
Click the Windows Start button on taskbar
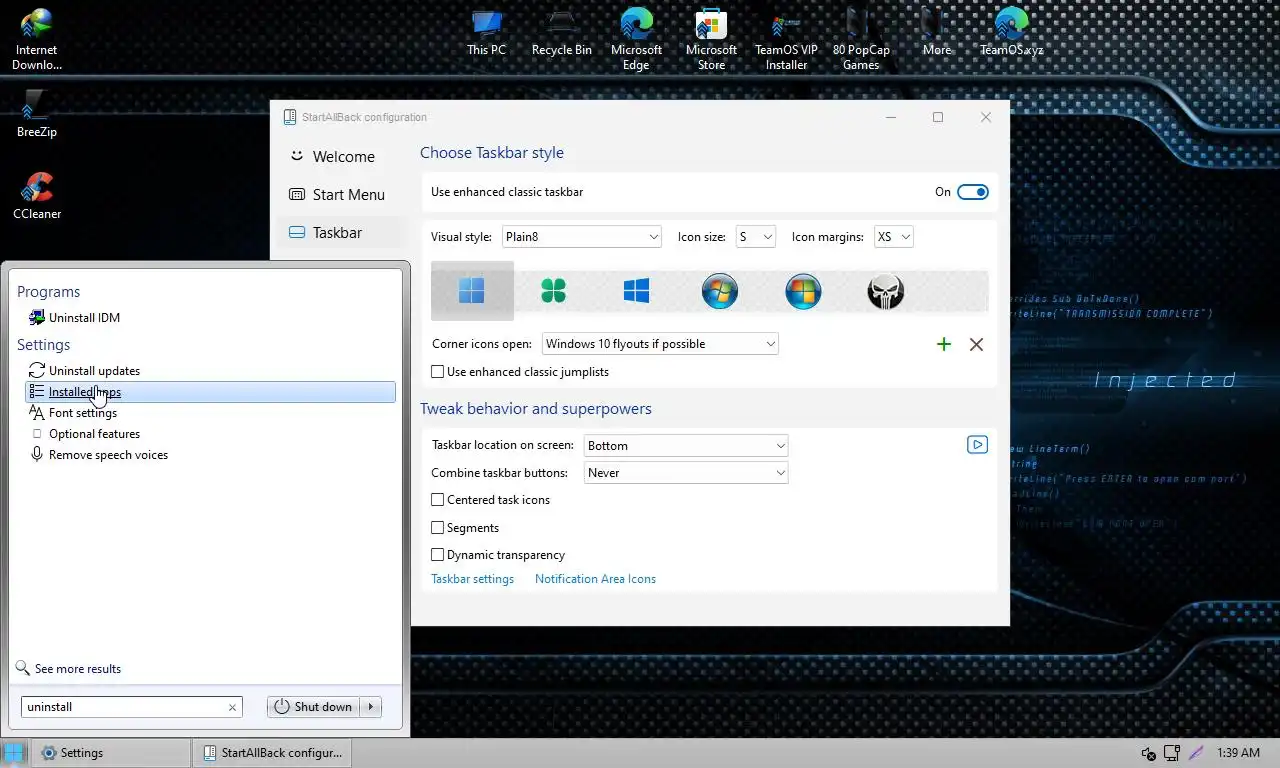click(x=14, y=753)
